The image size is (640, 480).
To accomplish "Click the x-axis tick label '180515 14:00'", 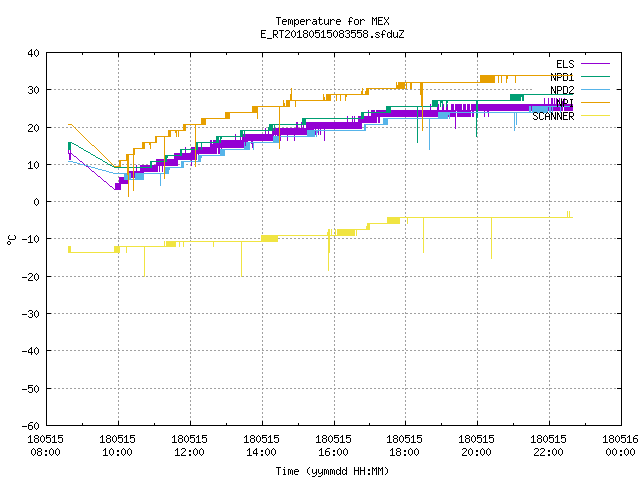I will tap(261, 446).
